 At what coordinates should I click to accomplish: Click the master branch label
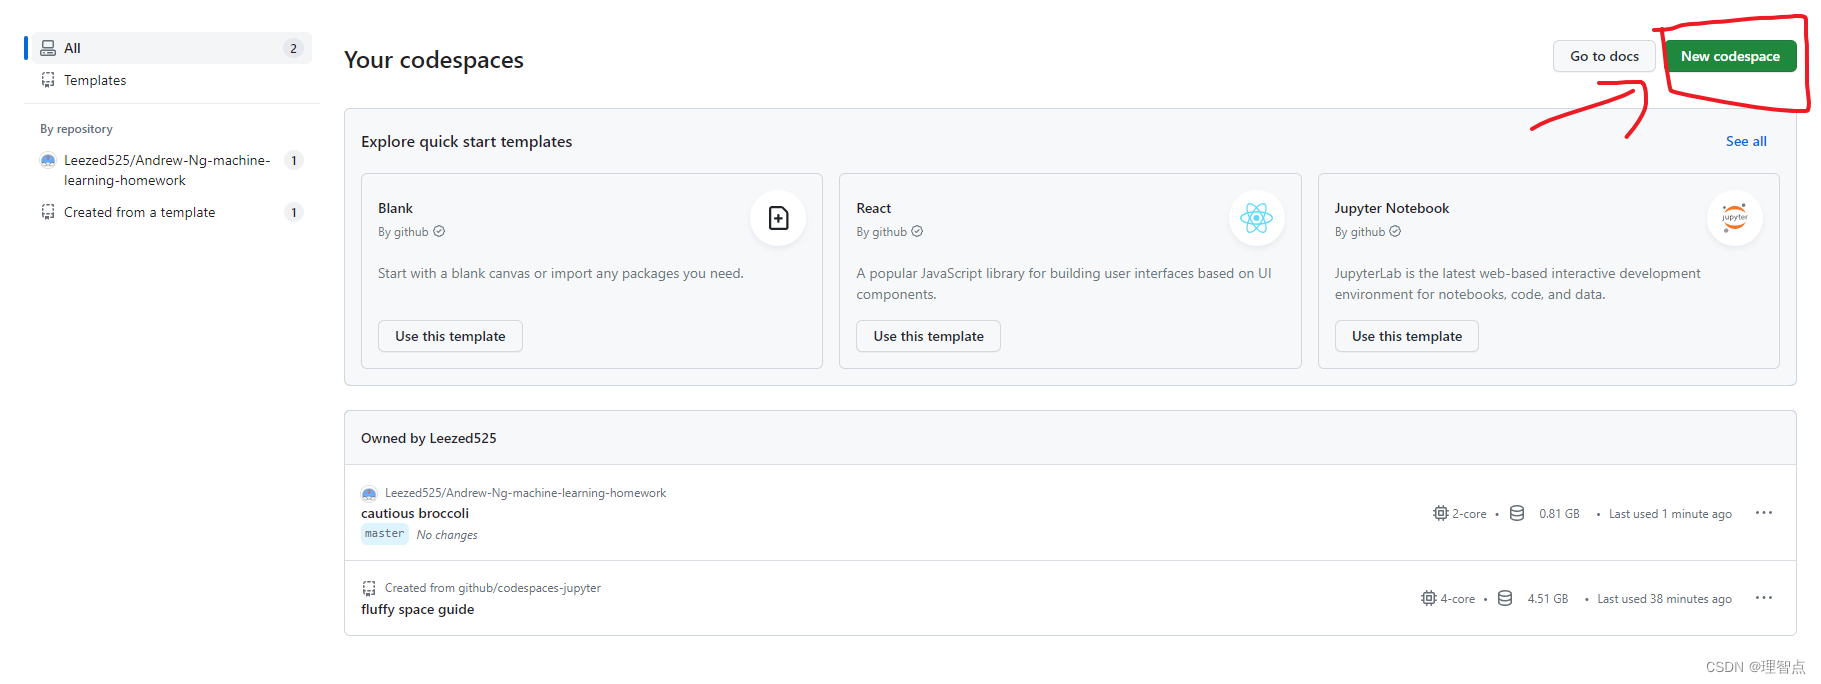(x=385, y=534)
